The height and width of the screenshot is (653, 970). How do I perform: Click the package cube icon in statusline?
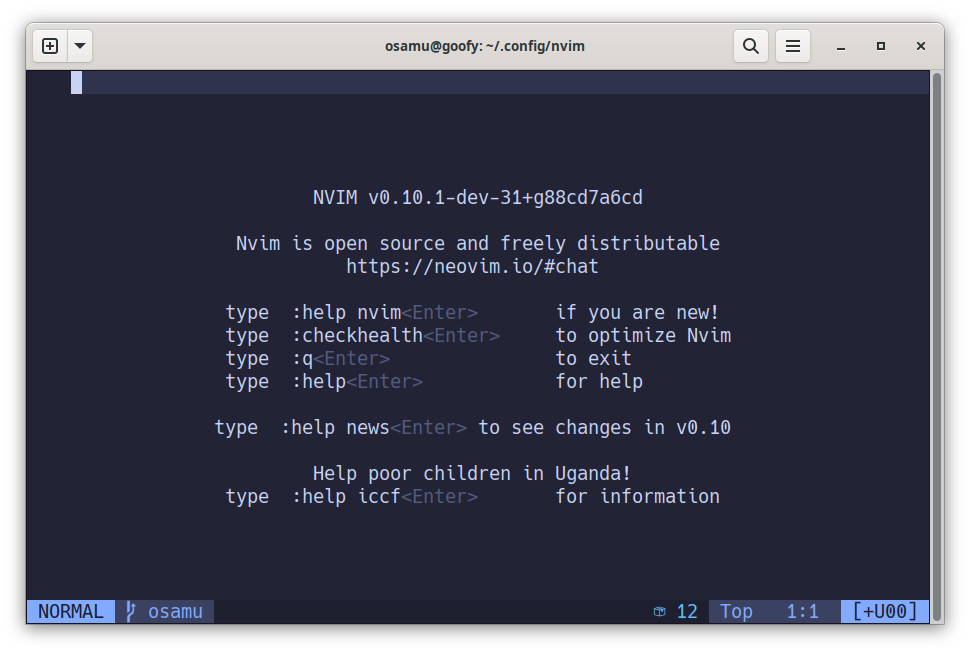coord(659,611)
